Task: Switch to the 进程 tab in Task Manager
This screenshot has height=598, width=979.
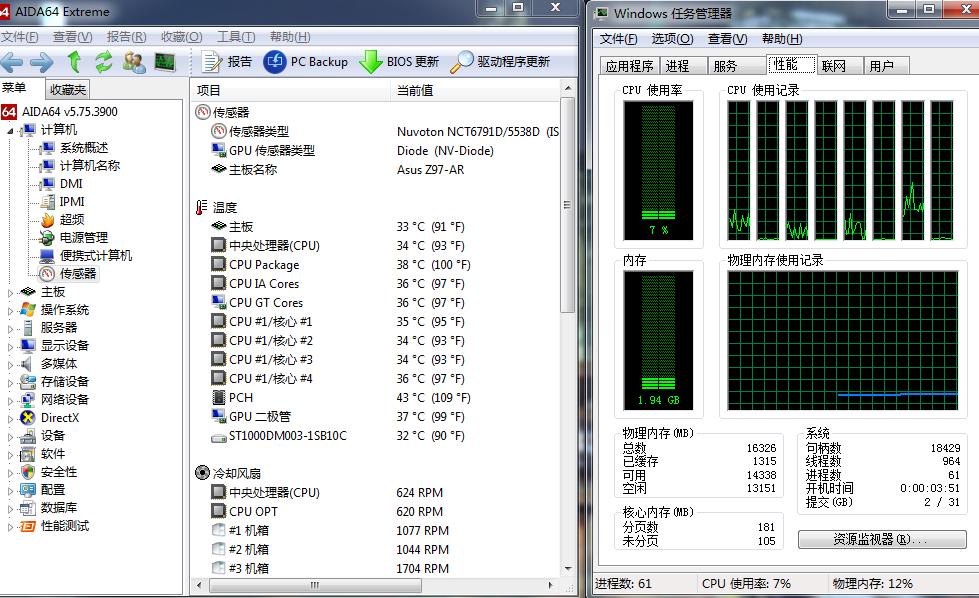Action: click(x=681, y=65)
